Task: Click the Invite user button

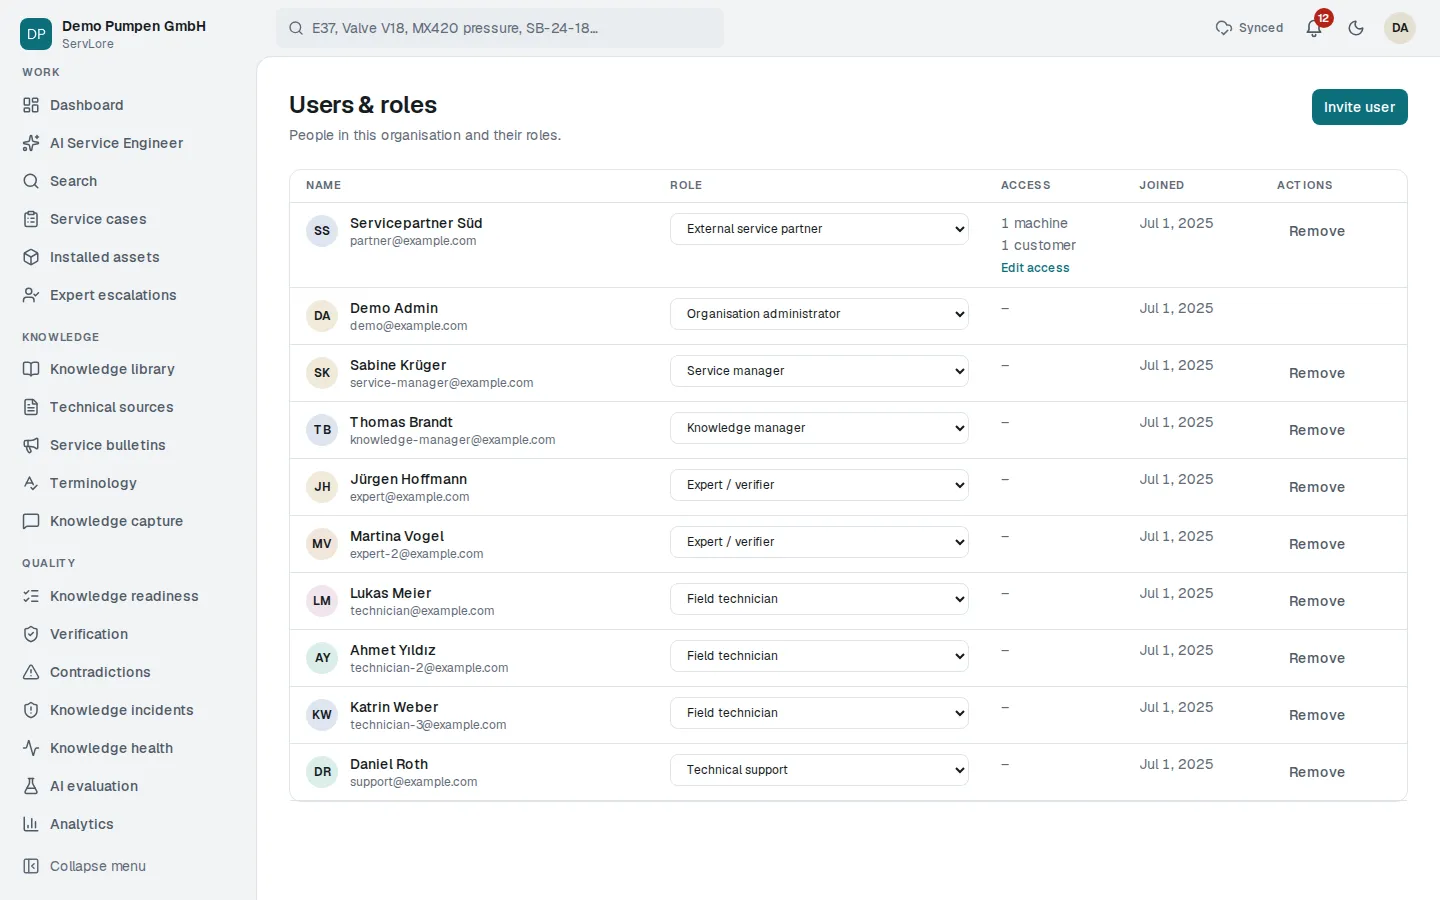Action: [x=1359, y=107]
